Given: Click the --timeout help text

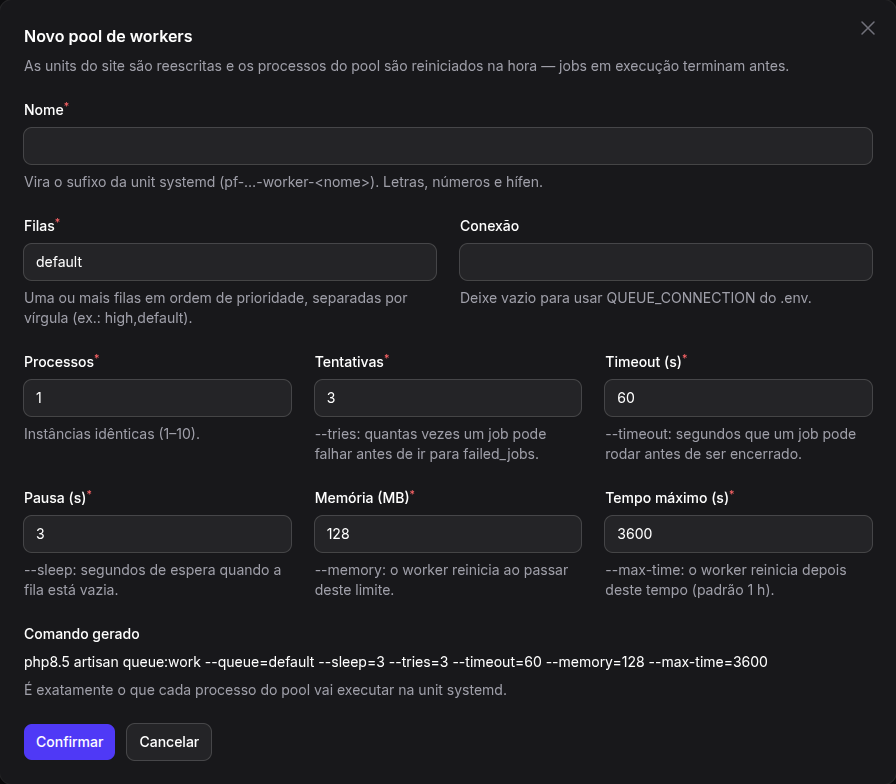Looking at the screenshot, I should (731, 444).
